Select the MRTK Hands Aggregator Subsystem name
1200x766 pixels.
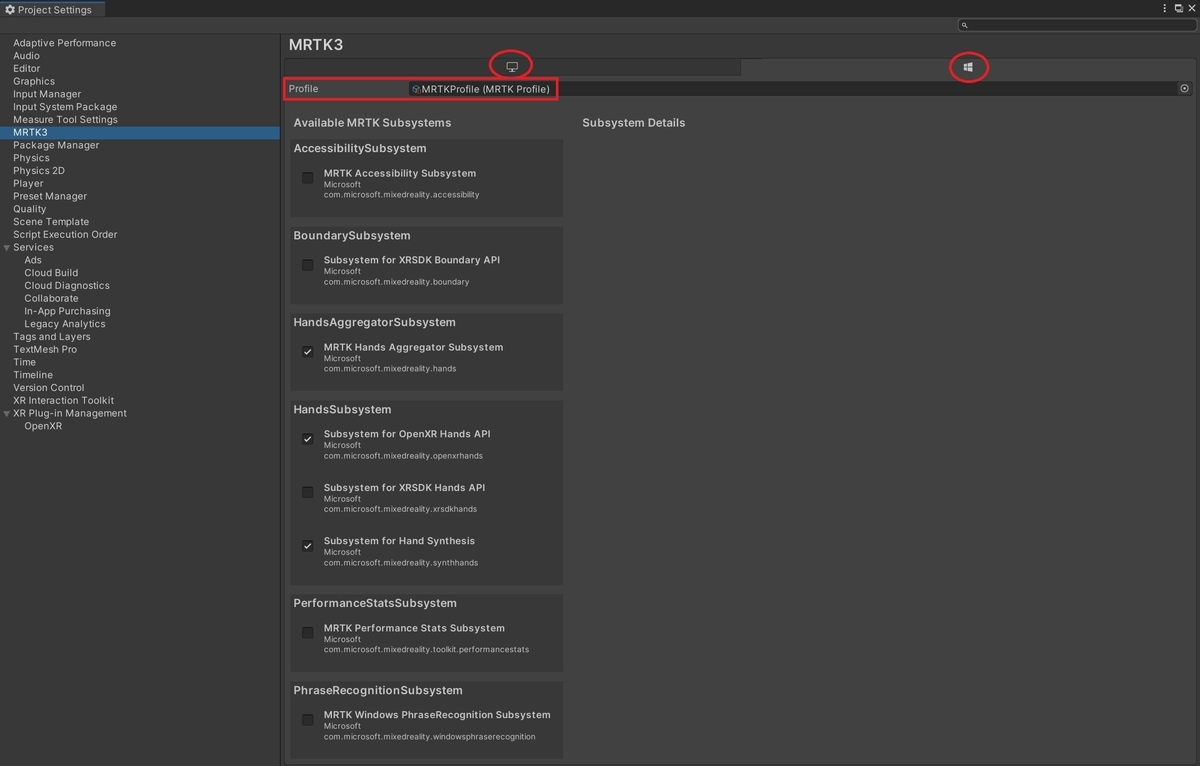pyautogui.click(x=413, y=347)
